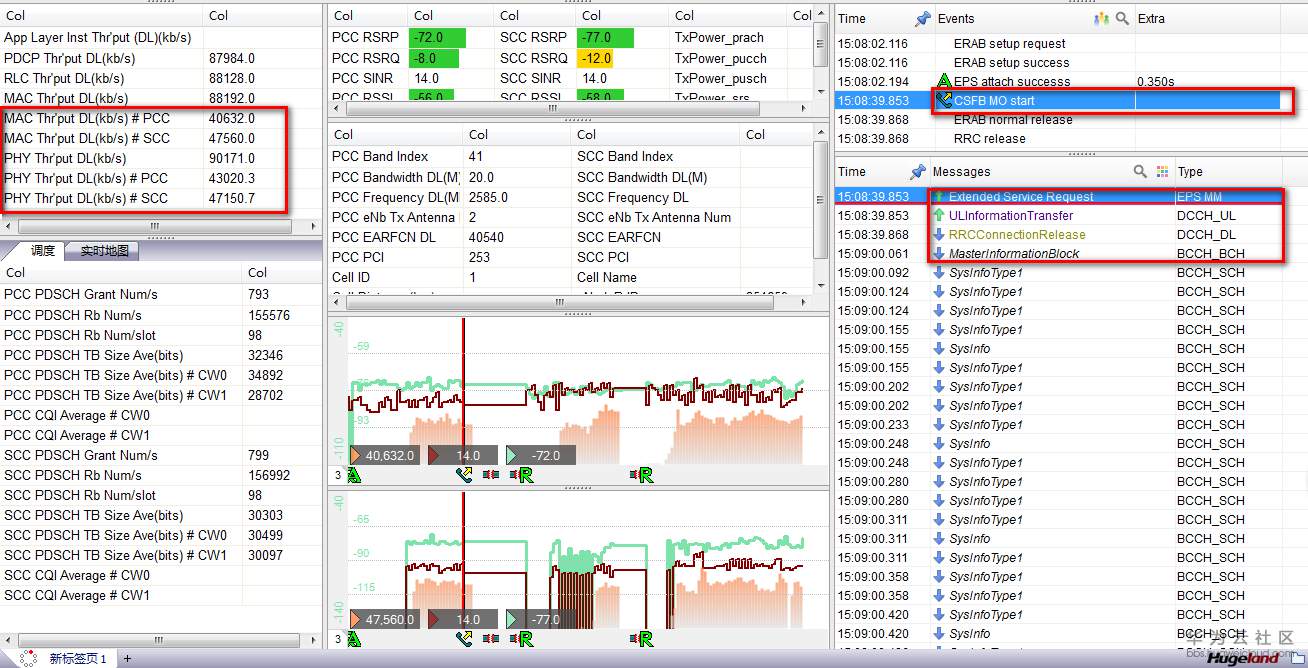Switch to the 实时地图 tab

[104, 251]
